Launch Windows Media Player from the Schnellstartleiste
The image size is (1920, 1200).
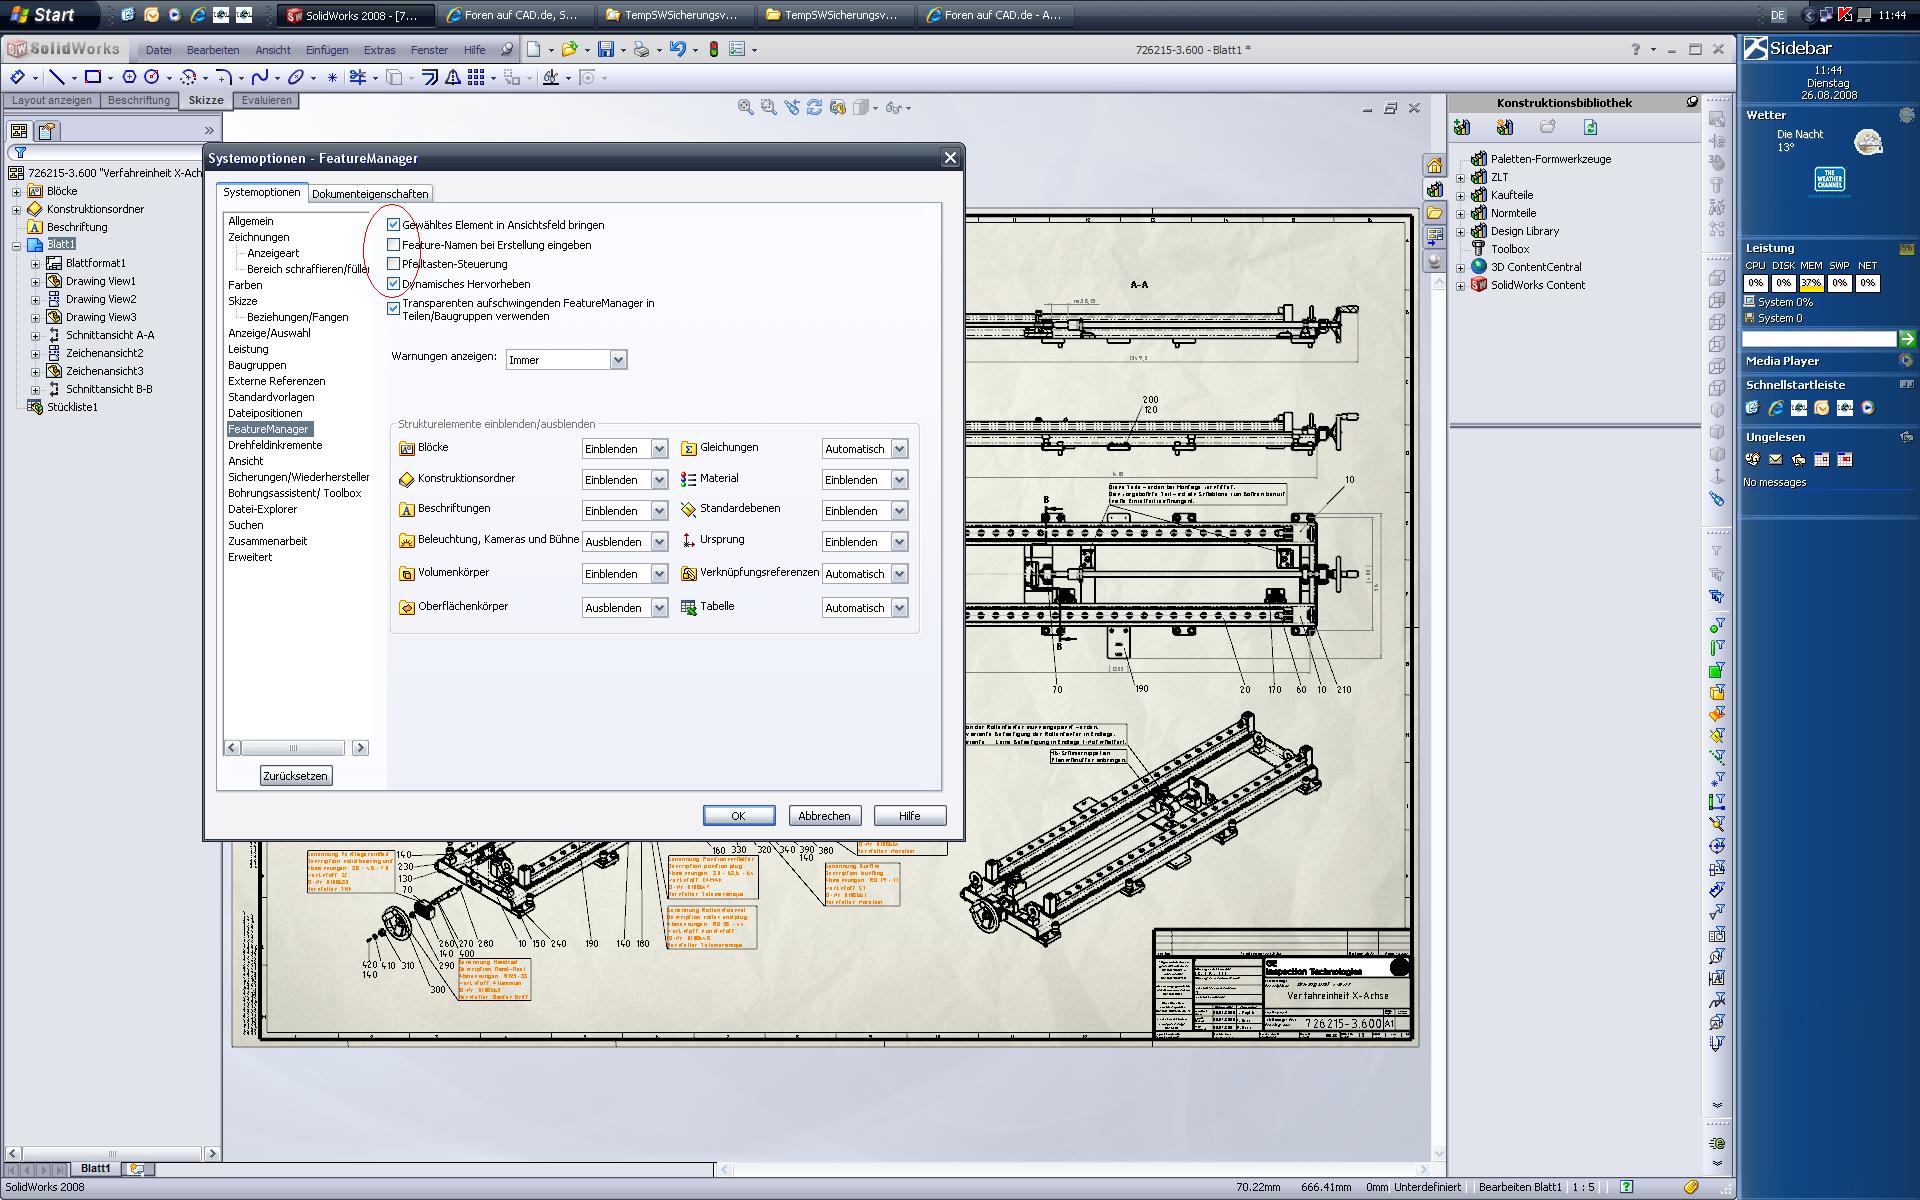1869,408
